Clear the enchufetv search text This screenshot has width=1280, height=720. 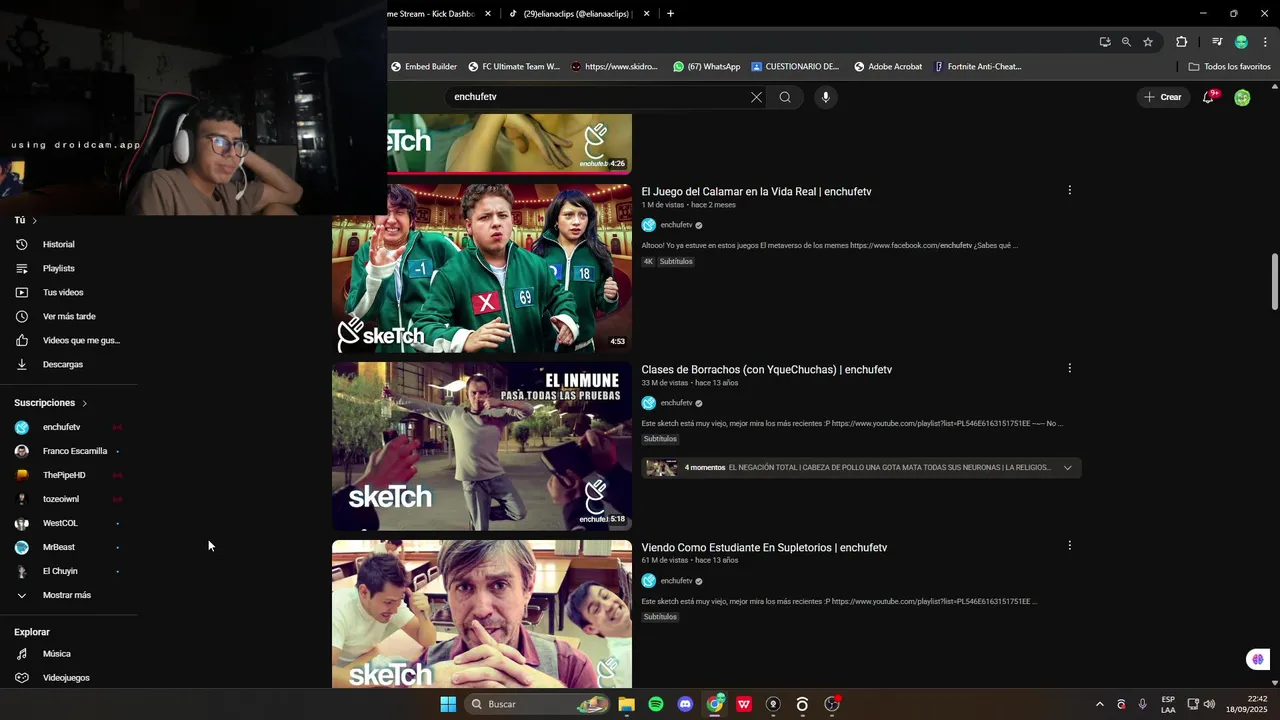[x=756, y=97]
